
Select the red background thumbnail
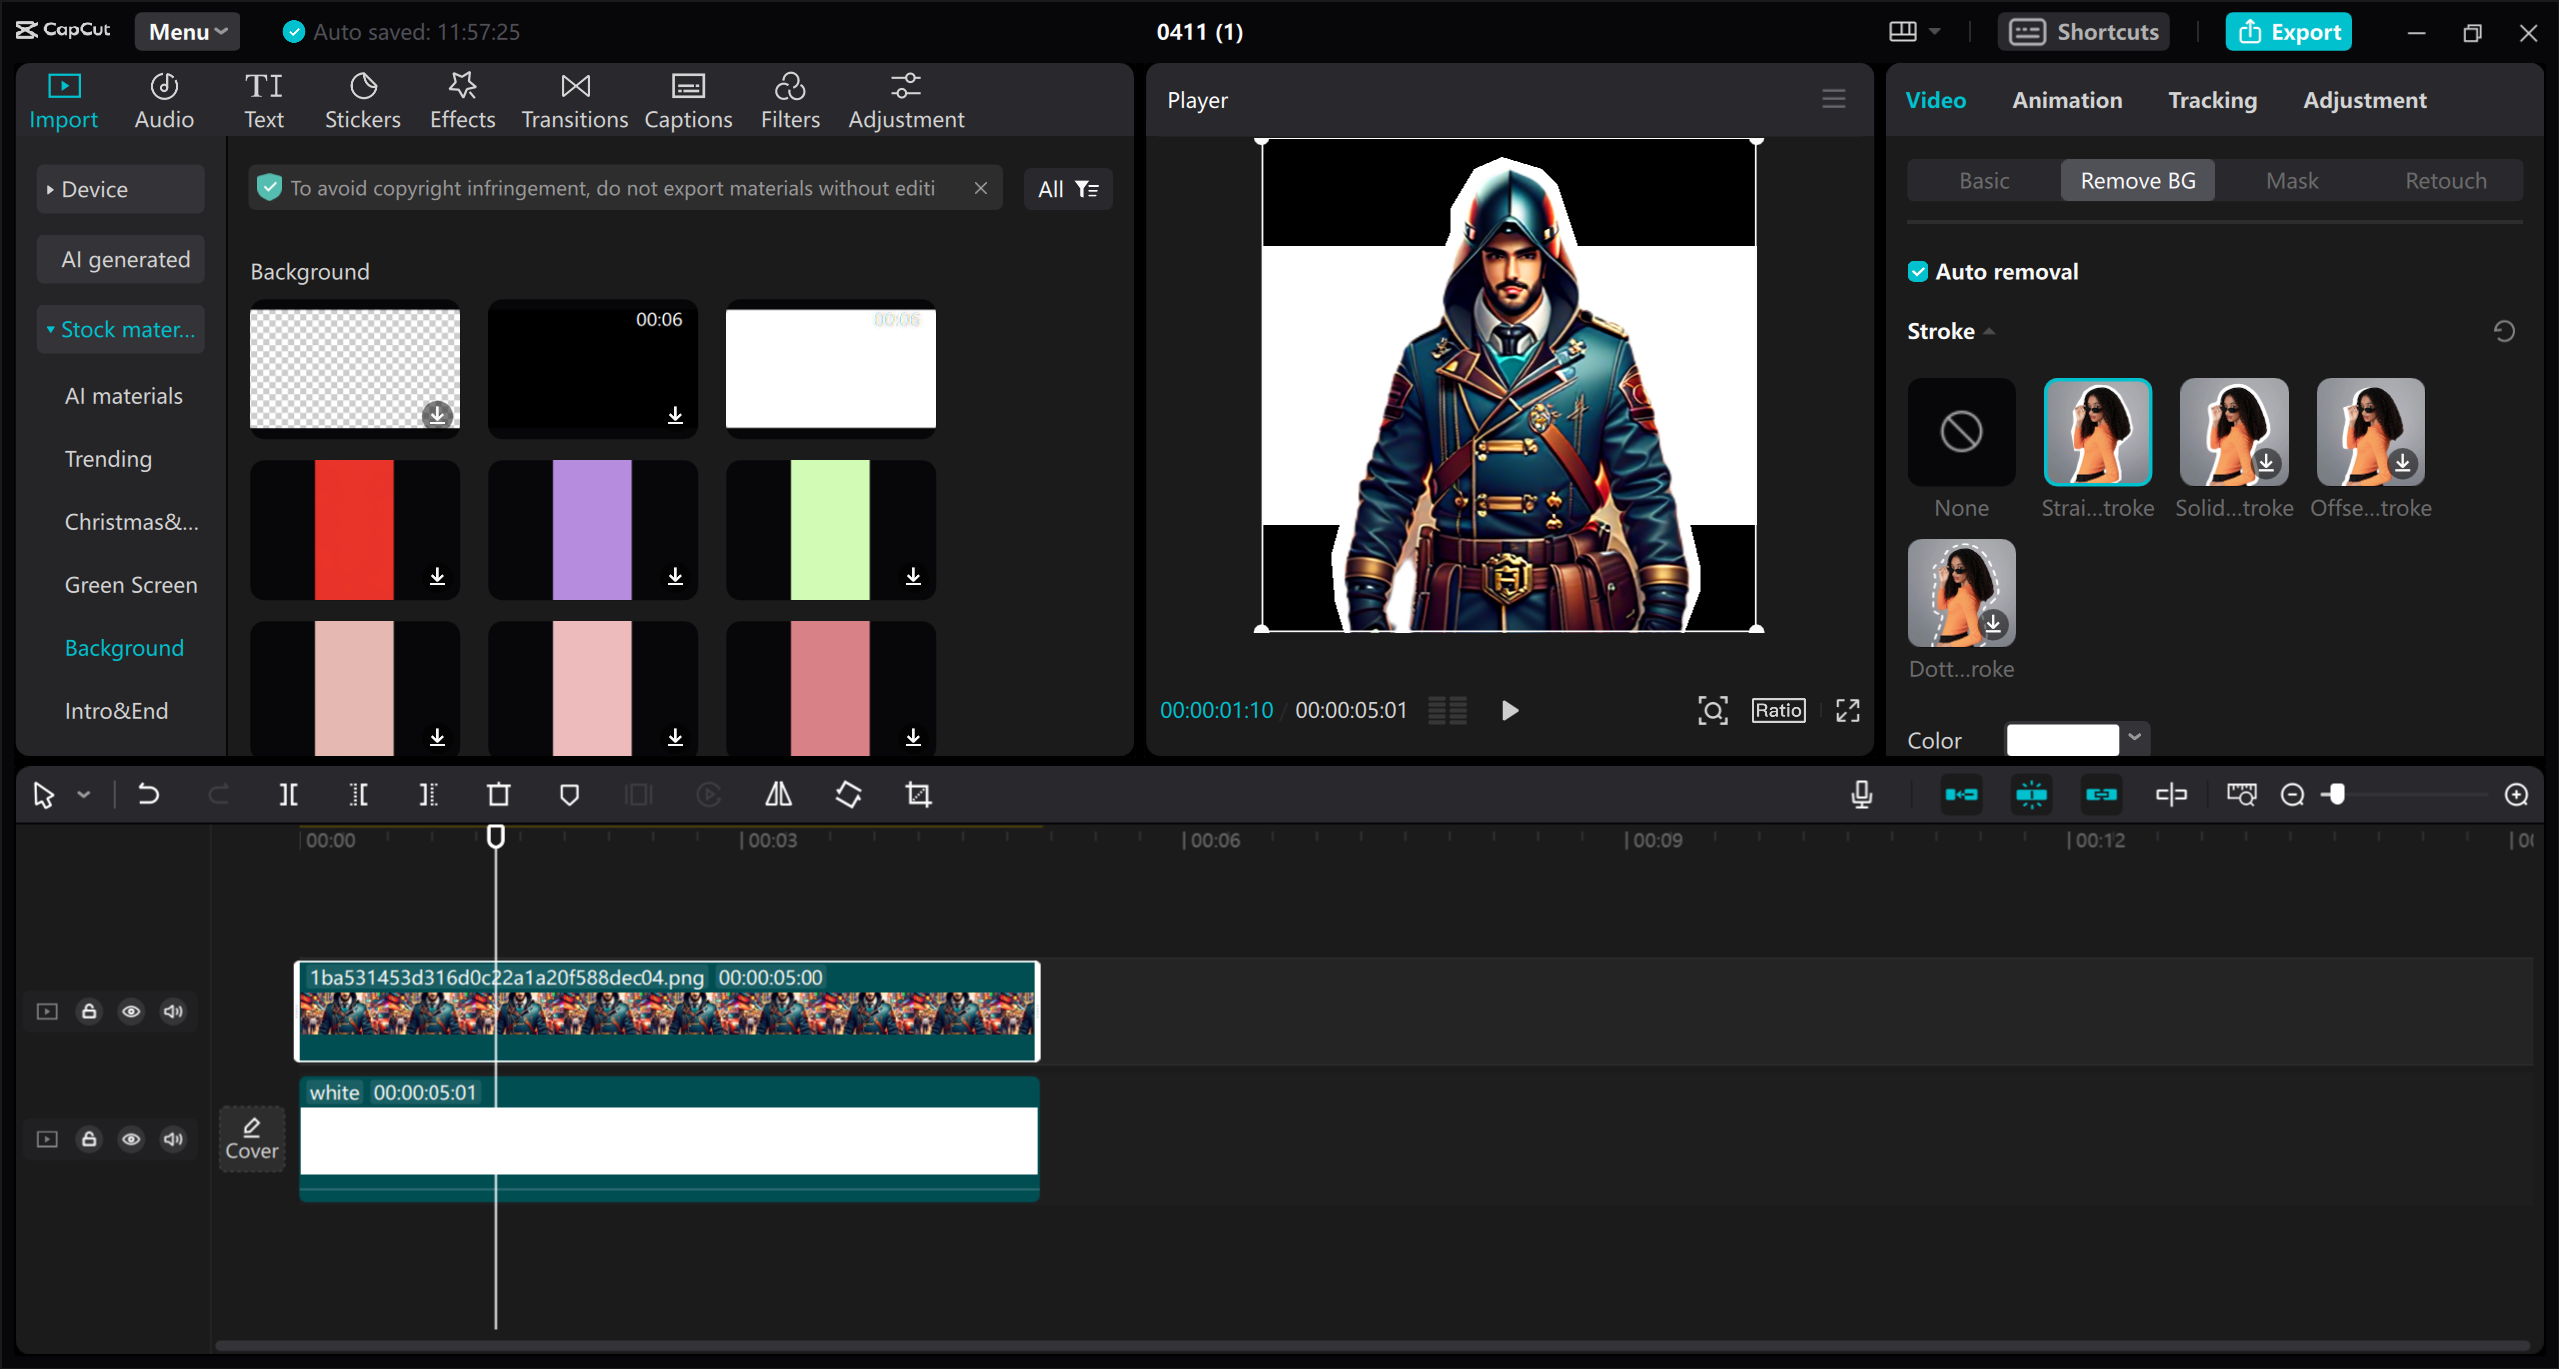(x=354, y=529)
